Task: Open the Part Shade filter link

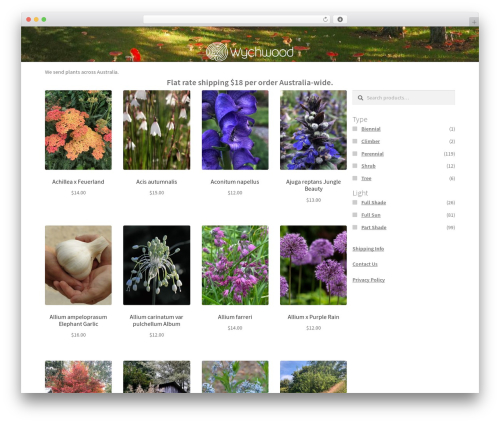Action: point(374,227)
